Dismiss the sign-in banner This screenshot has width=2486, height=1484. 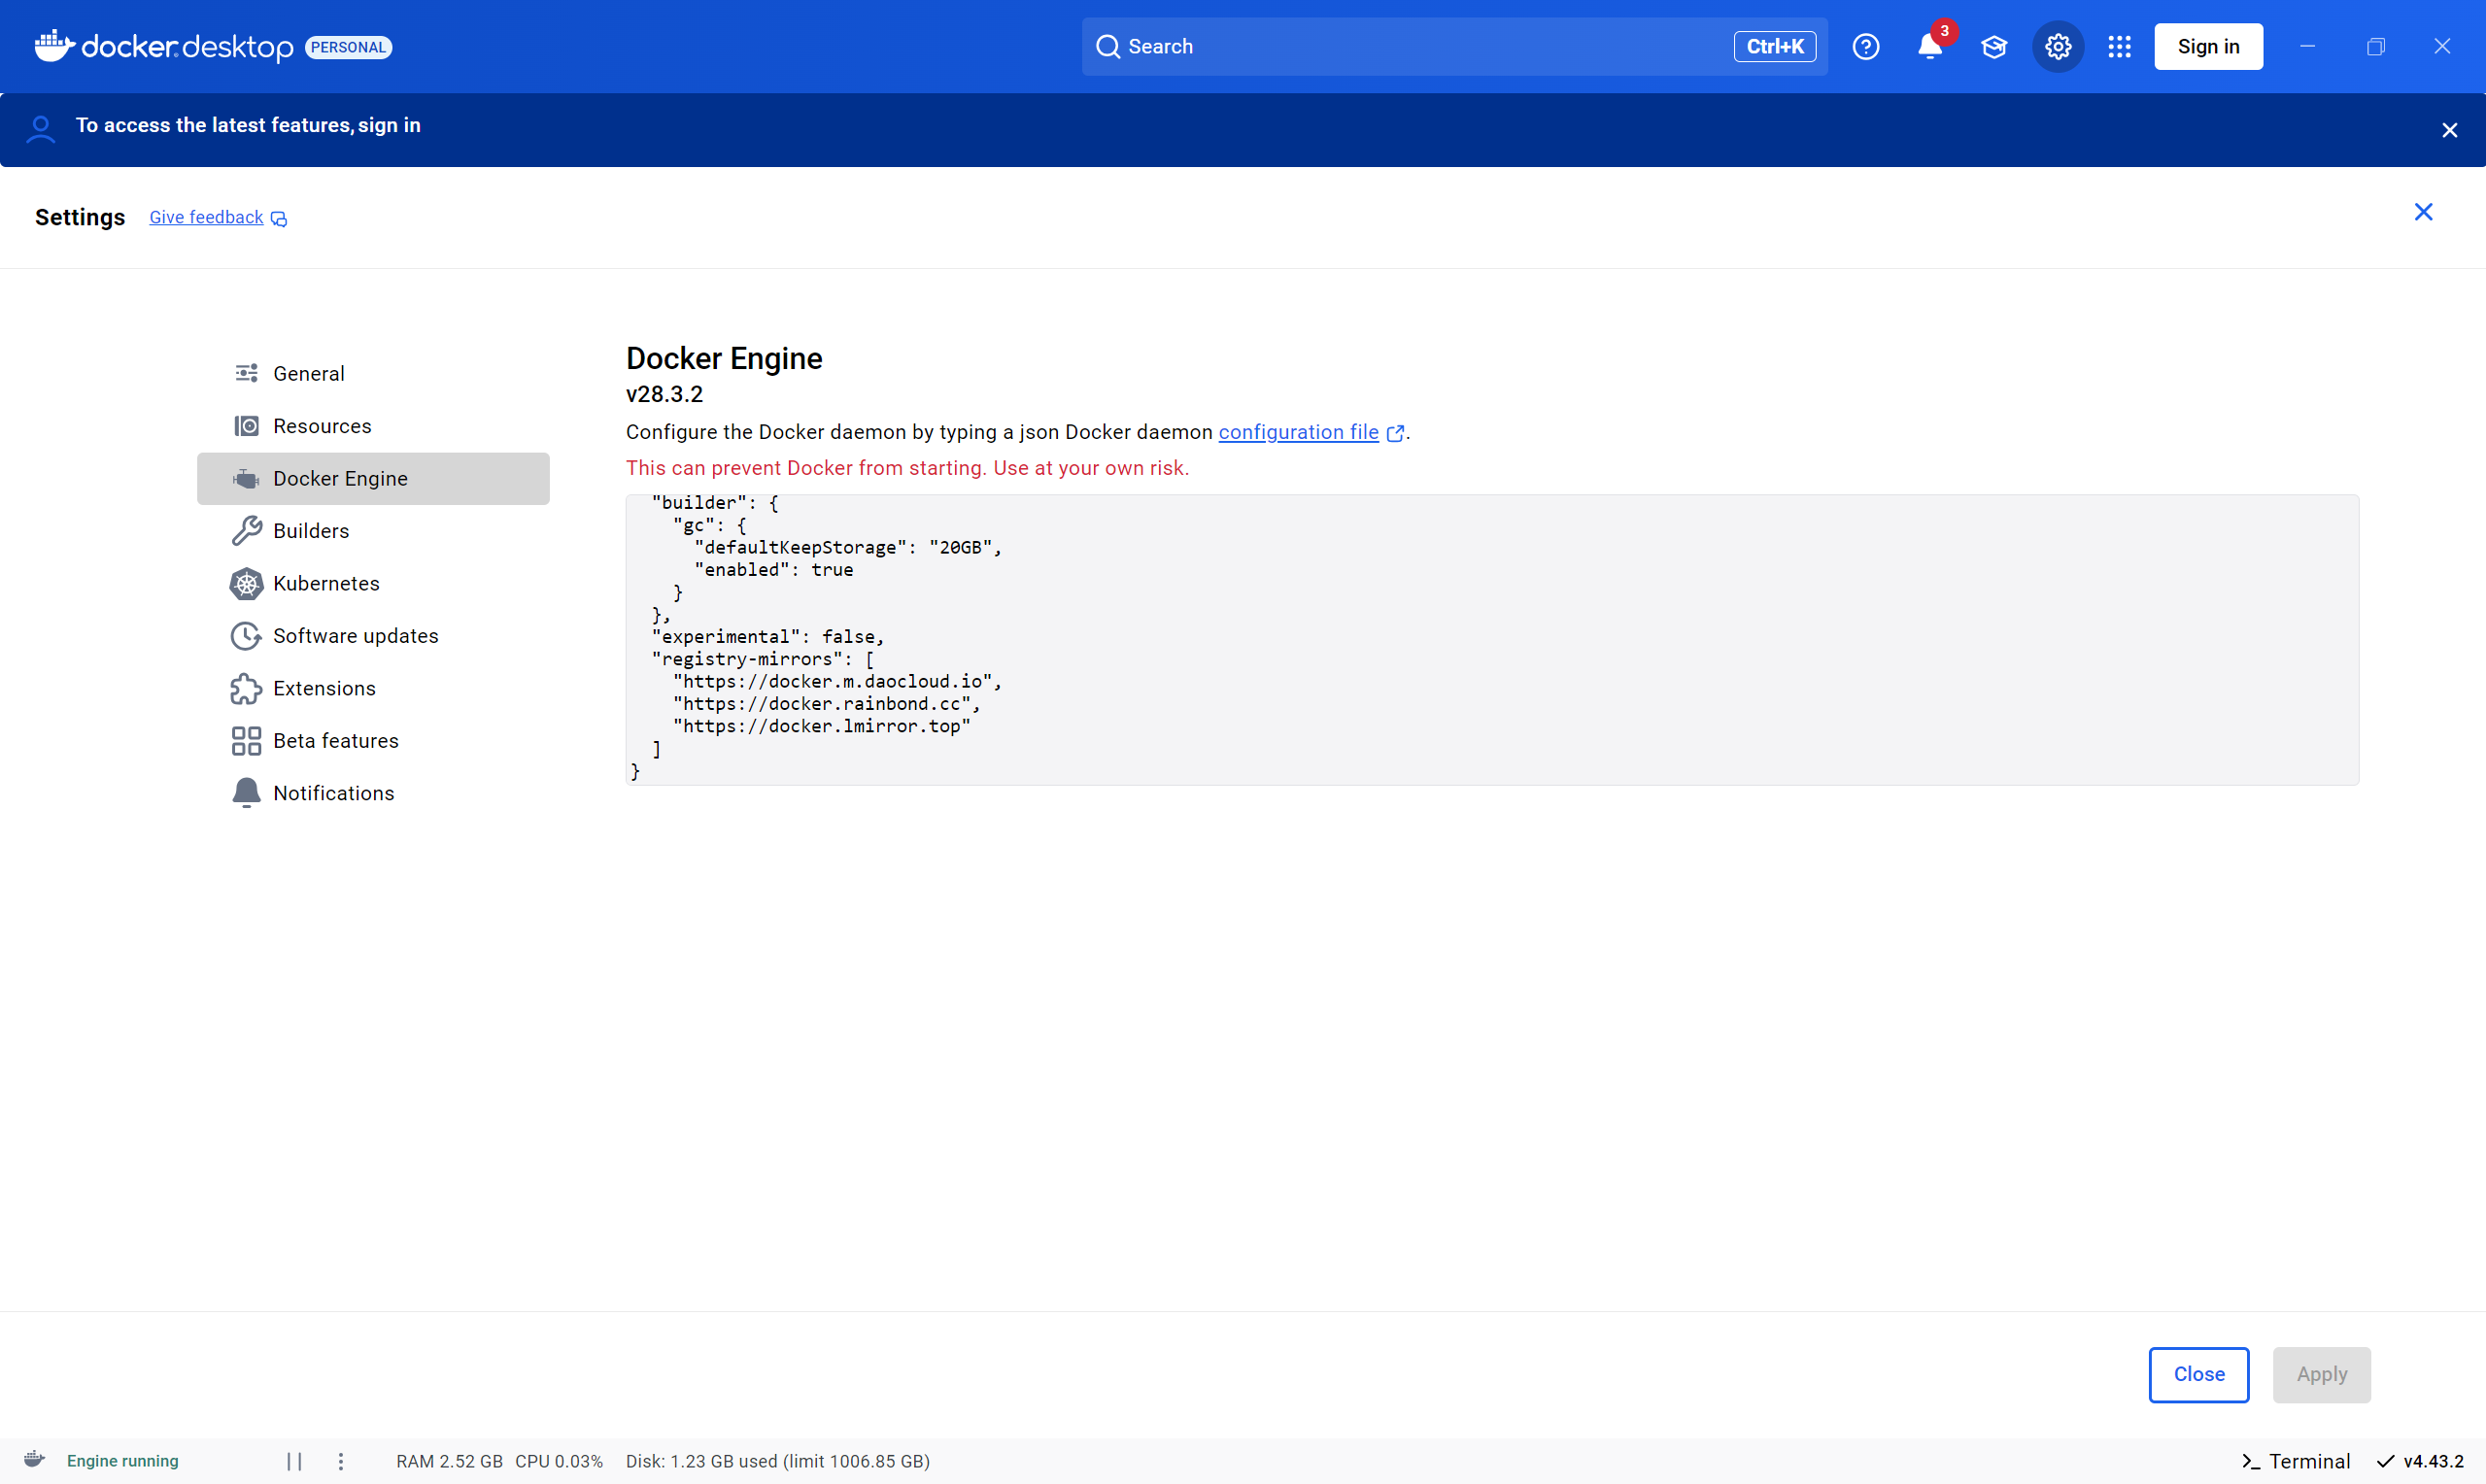pos(2449,130)
